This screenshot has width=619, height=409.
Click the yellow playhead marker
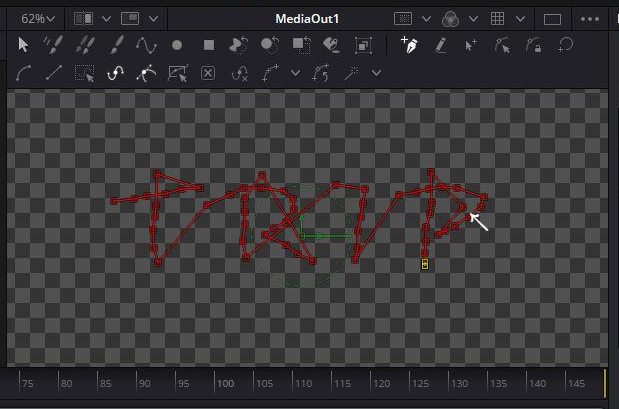tap(605, 383)
